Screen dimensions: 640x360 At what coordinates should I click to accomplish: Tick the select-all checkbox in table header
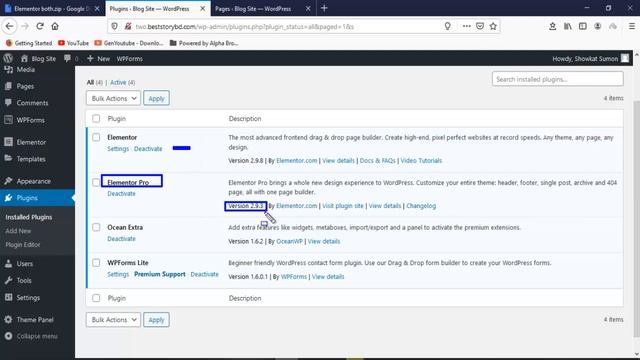[96, 118]
